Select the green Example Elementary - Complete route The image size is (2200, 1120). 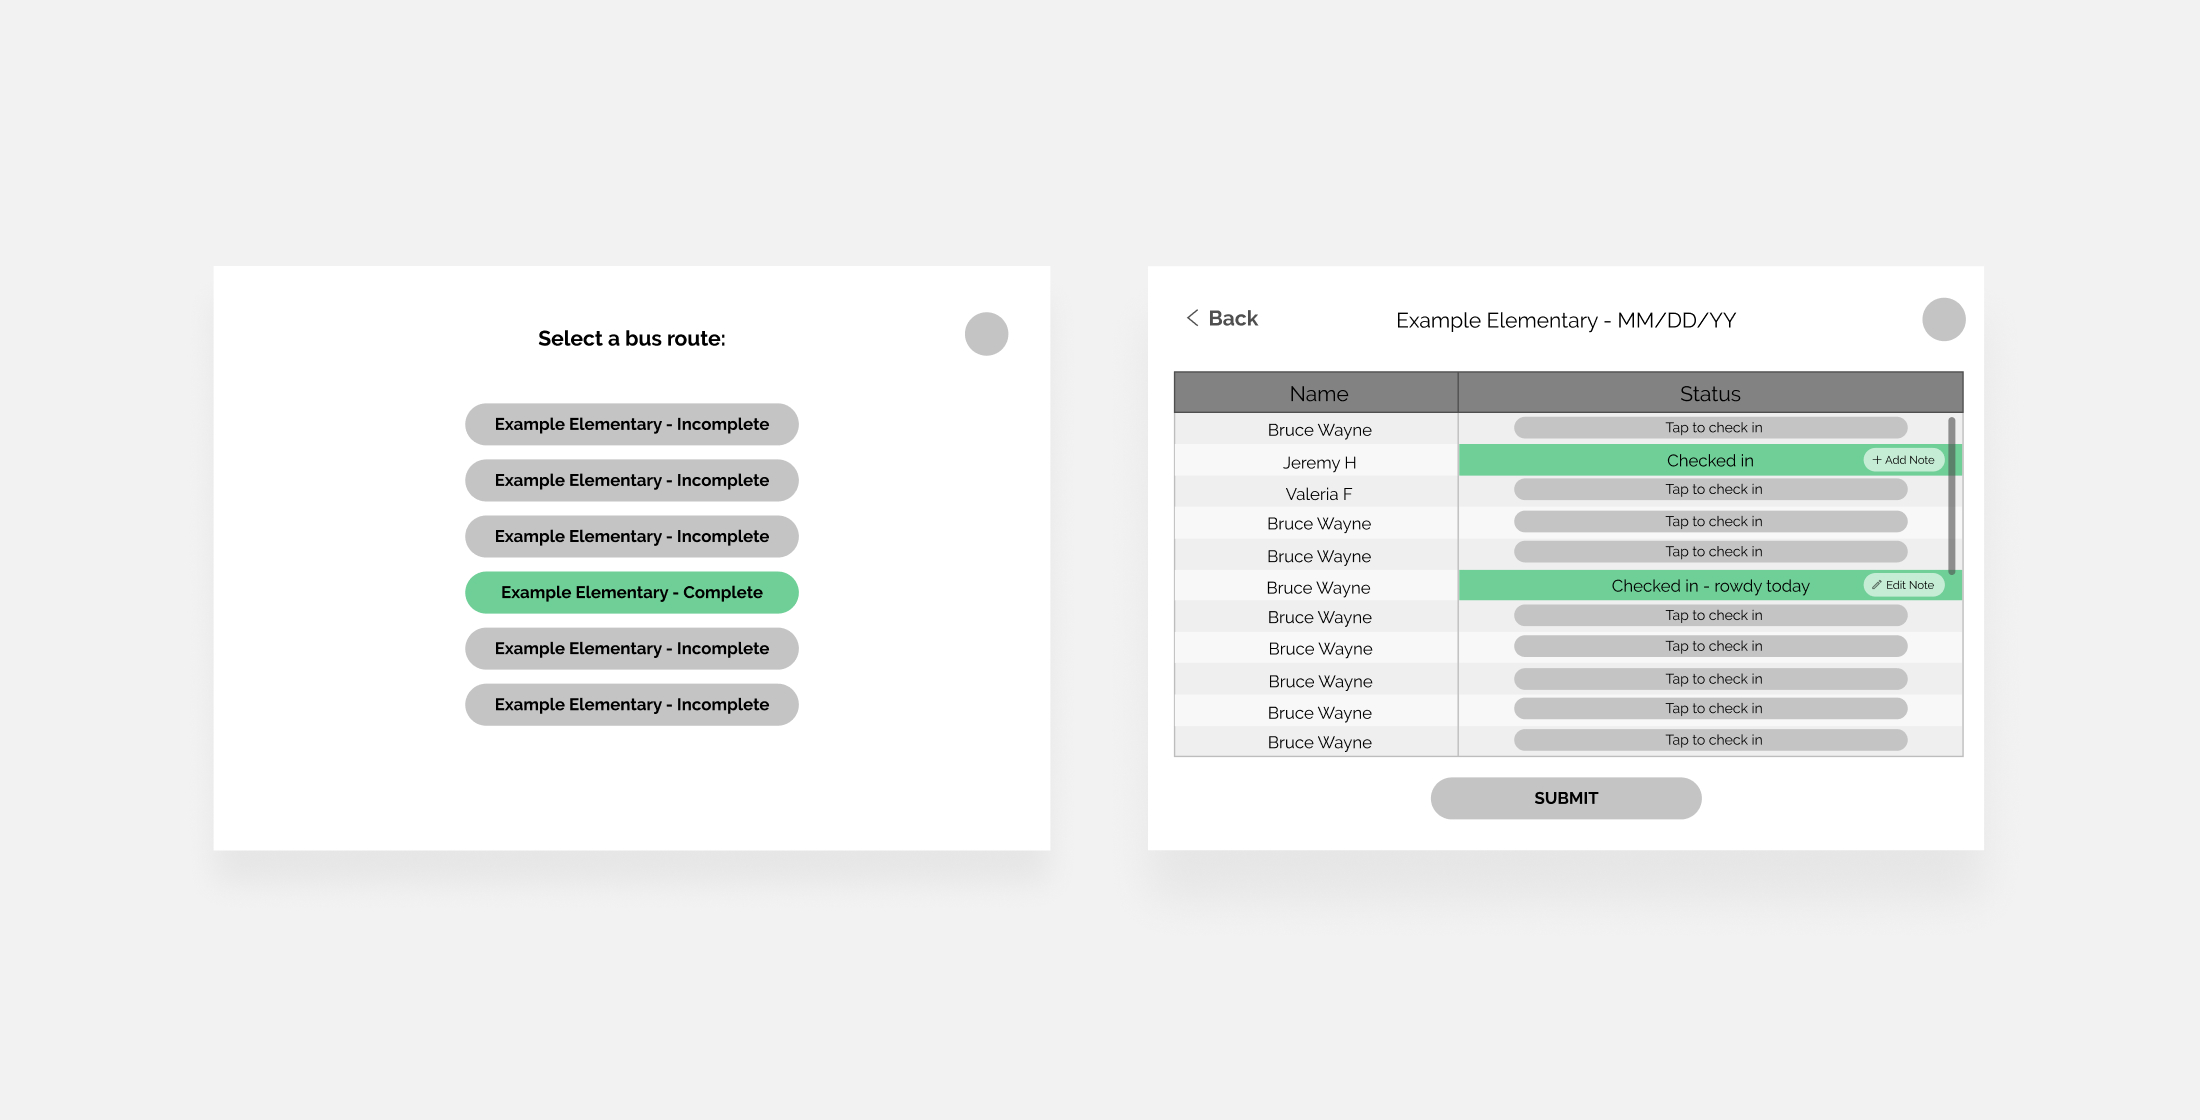[631, 592]
